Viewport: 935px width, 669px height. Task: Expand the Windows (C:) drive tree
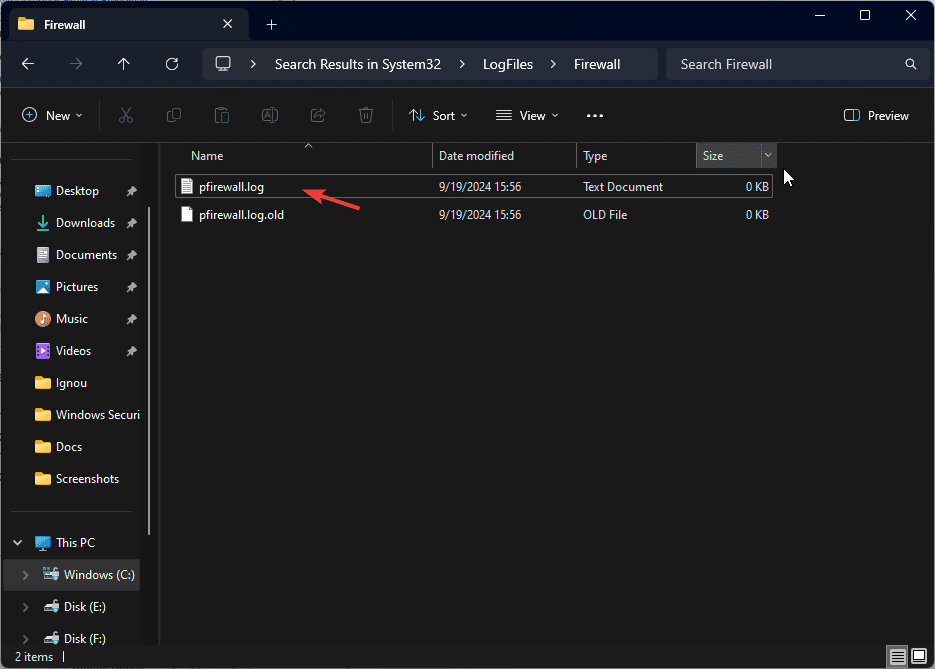tap(26, 575)
